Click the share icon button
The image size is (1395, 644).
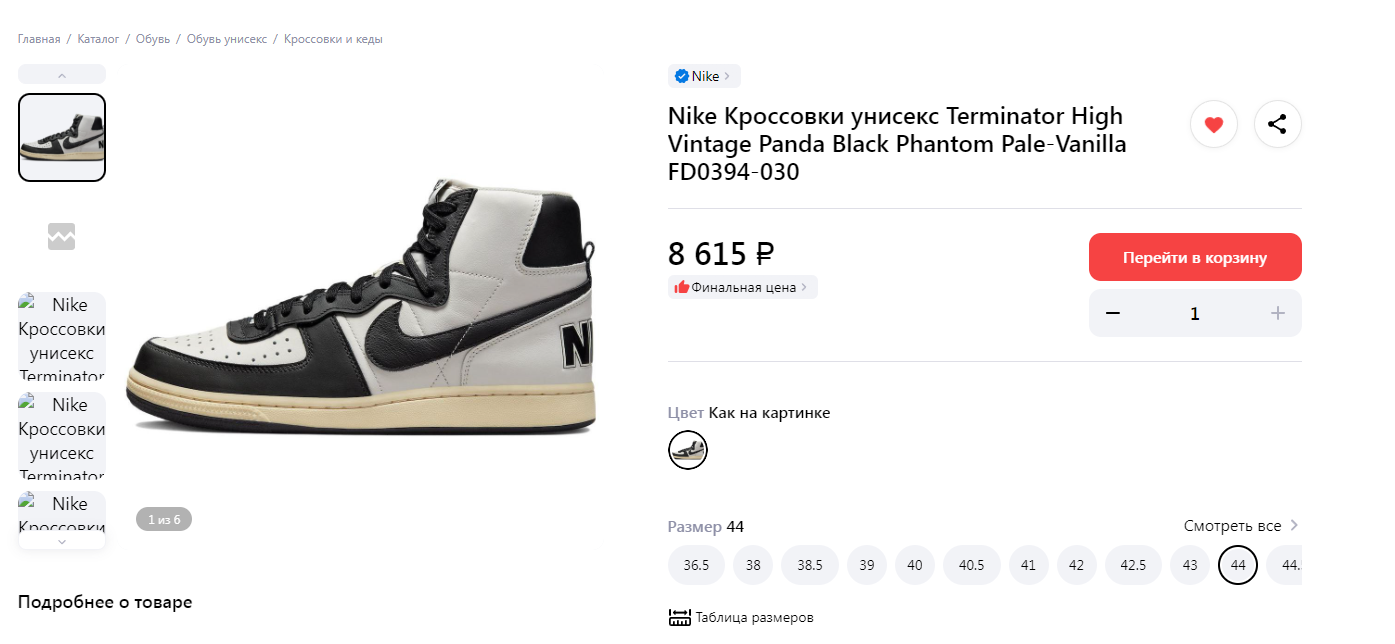[1277, 125]
